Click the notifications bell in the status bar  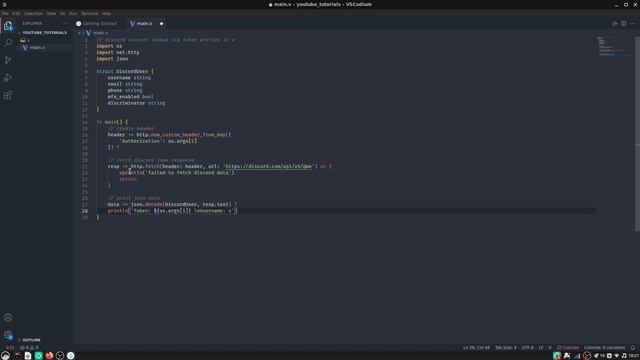633,348
